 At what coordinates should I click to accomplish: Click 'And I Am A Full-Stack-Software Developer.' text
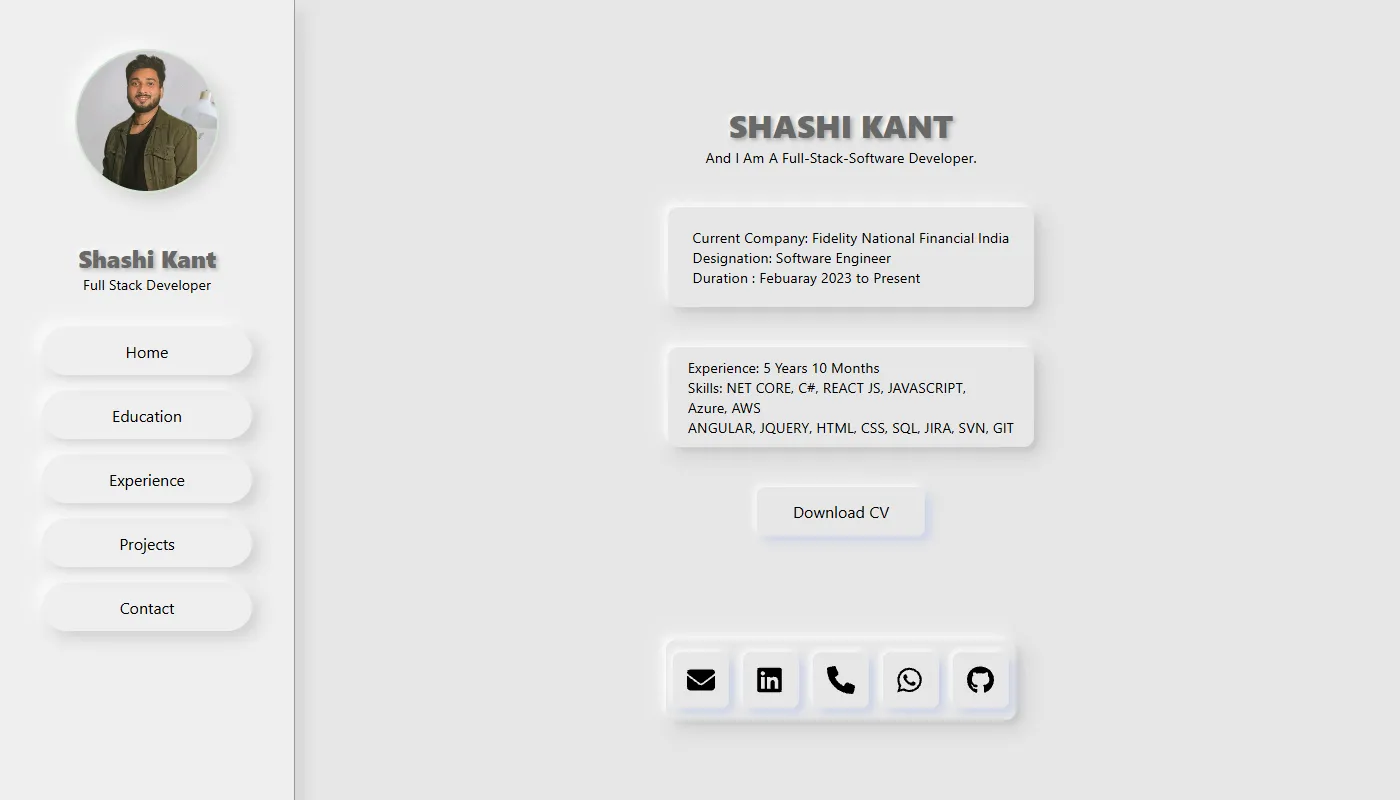[841, 158]
